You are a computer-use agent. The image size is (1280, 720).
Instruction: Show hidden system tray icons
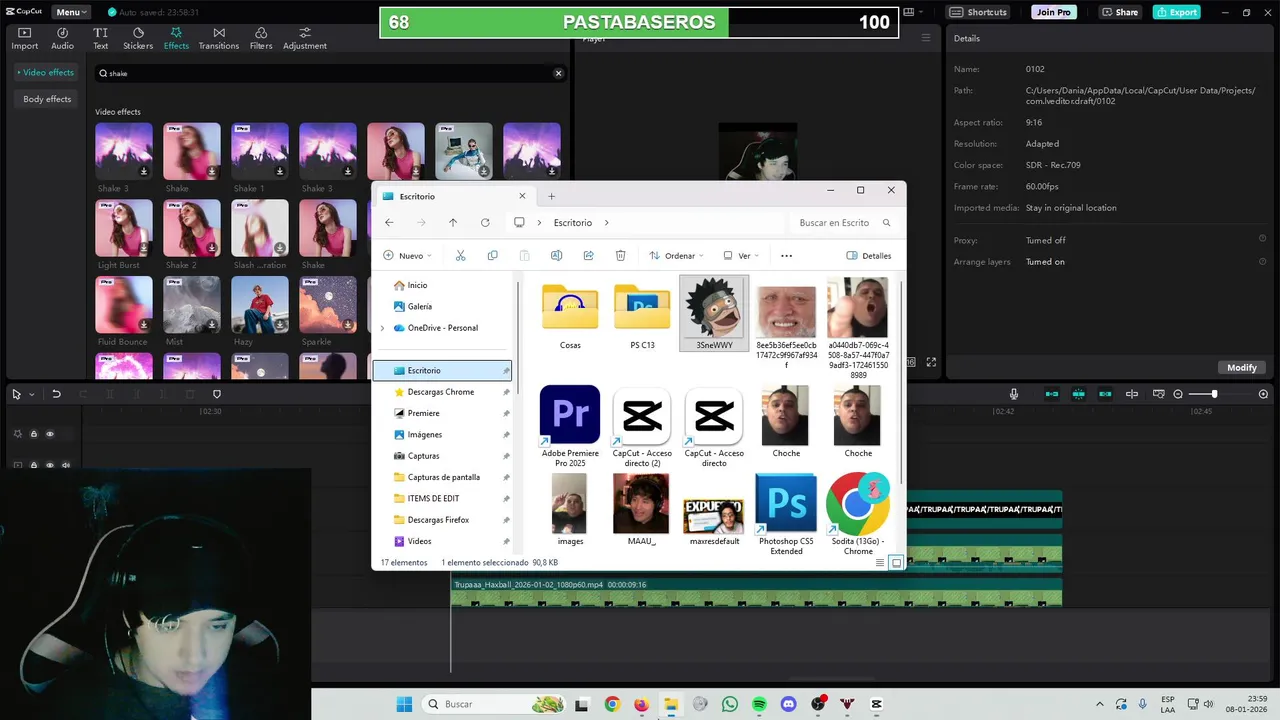(x=1100, y=704)
